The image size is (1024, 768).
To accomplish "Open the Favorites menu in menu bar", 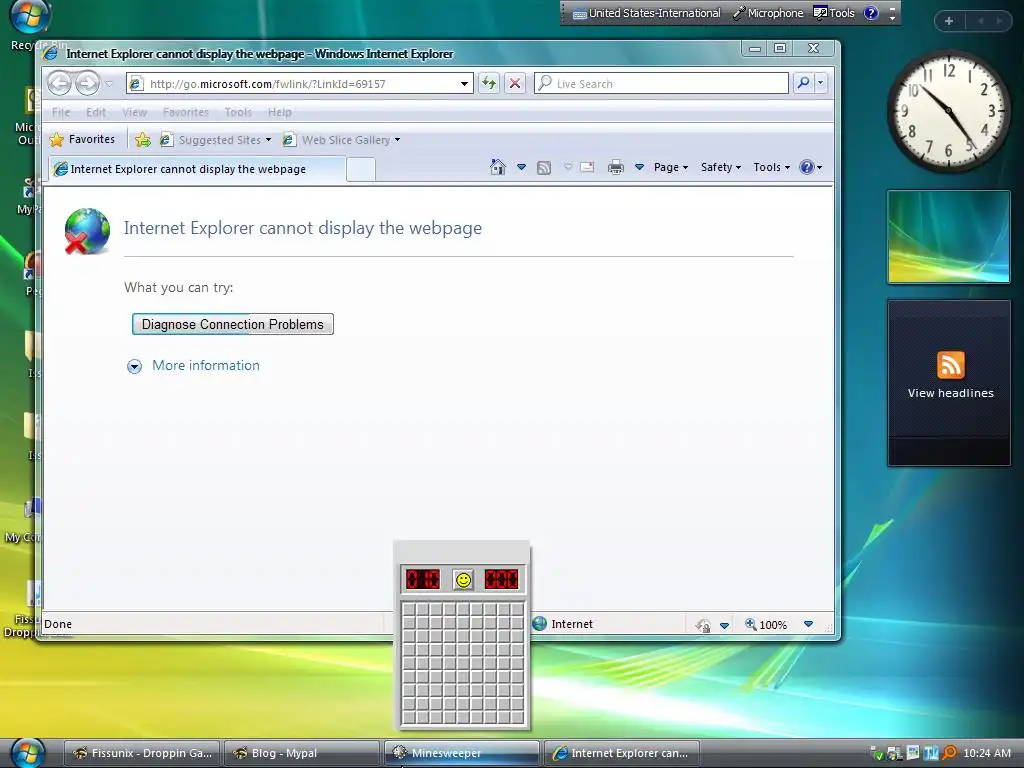I will click(185, 112).
